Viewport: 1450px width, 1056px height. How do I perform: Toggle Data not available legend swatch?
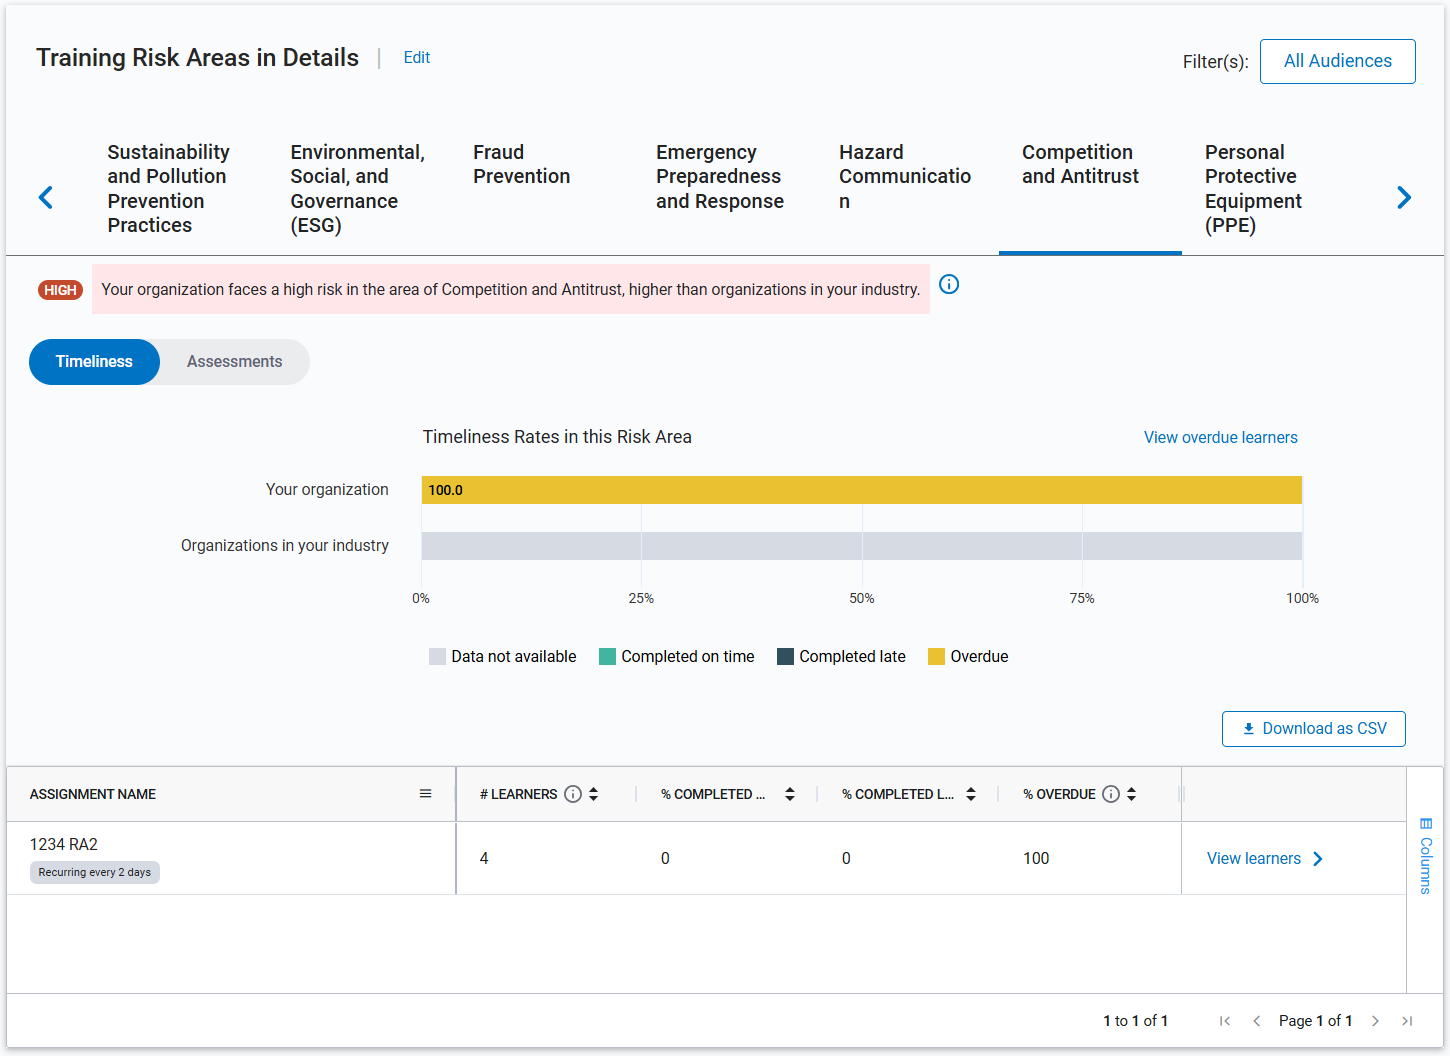pos(437,657)
